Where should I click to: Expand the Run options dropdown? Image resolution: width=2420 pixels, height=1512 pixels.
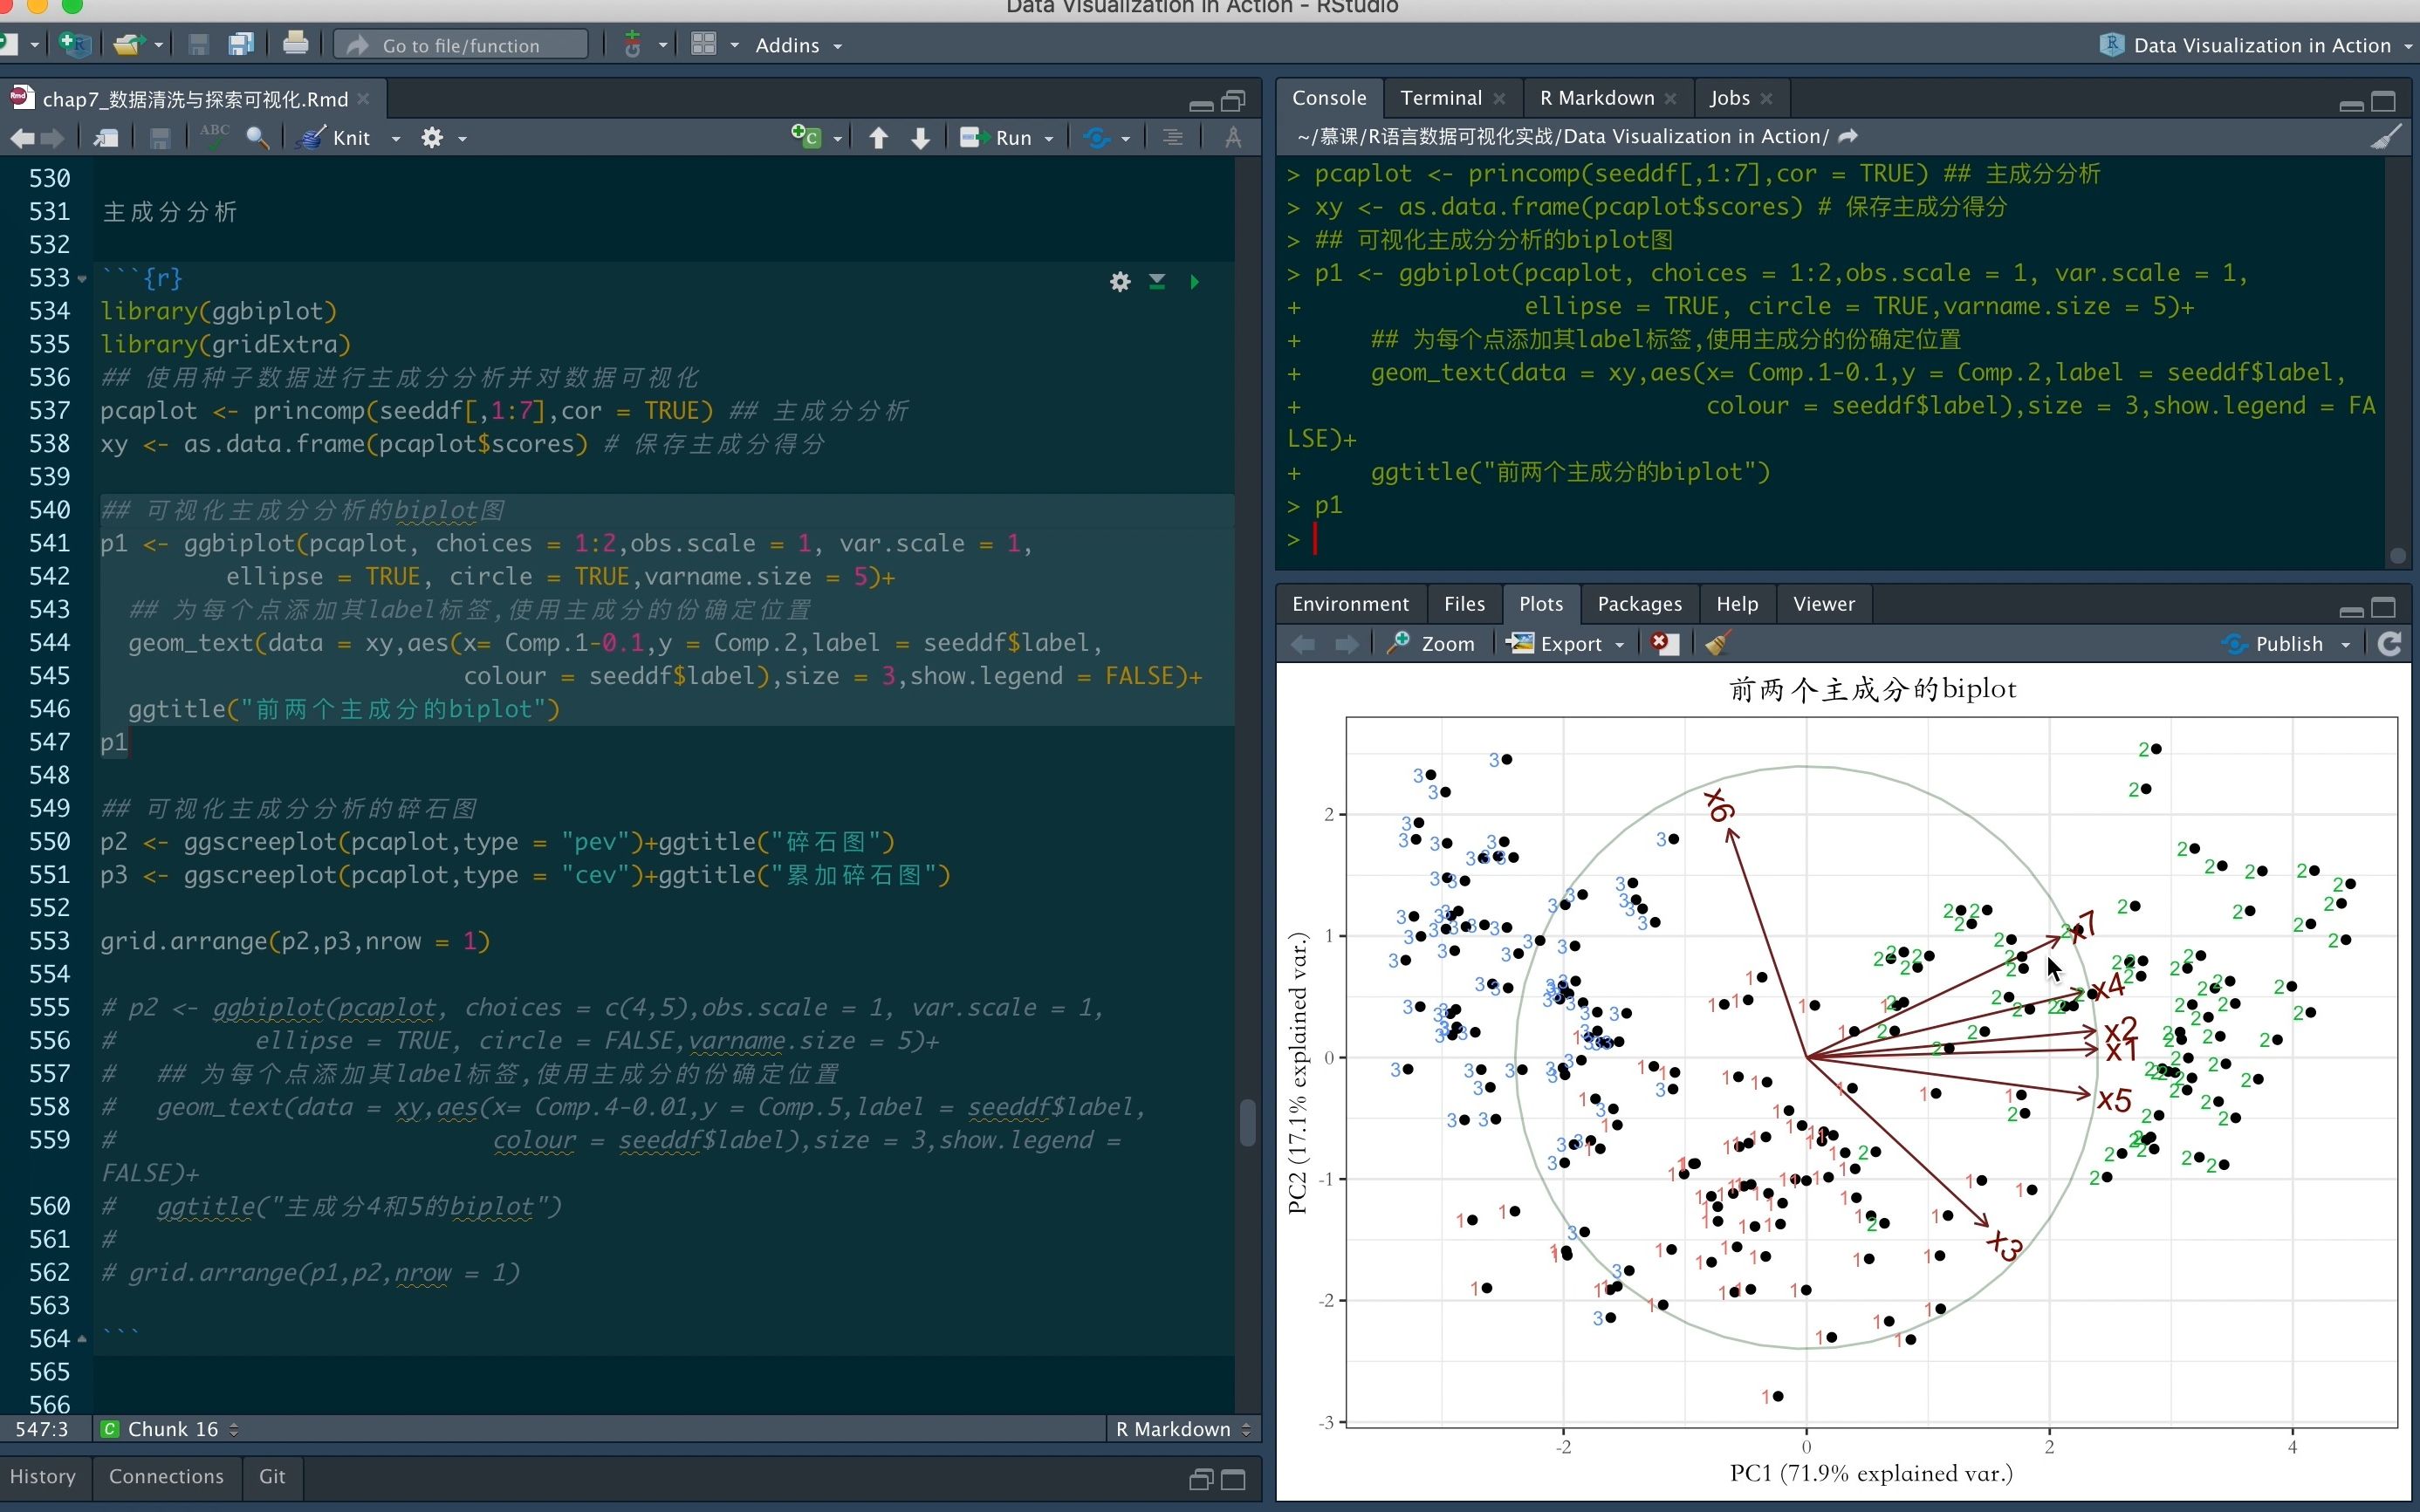1049,138
